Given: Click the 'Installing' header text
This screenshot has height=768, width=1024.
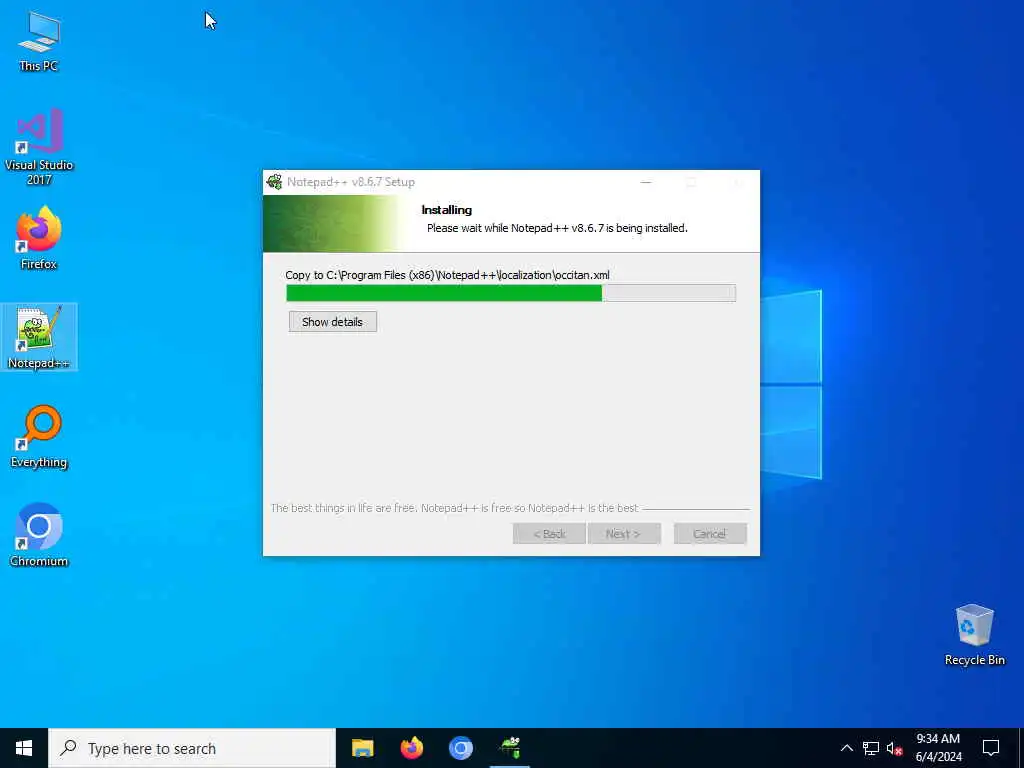Looking at the screenshot, I should tap(447, 210).
